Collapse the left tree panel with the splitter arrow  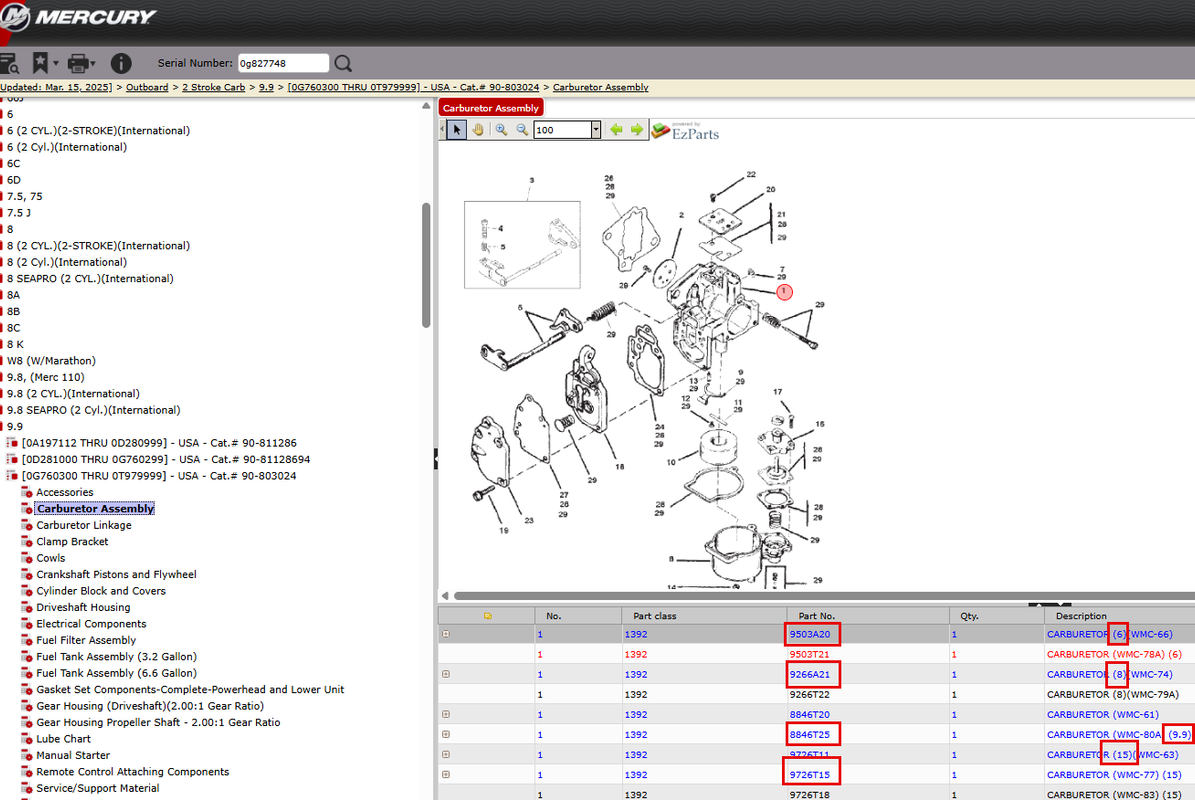click(436, 459)
